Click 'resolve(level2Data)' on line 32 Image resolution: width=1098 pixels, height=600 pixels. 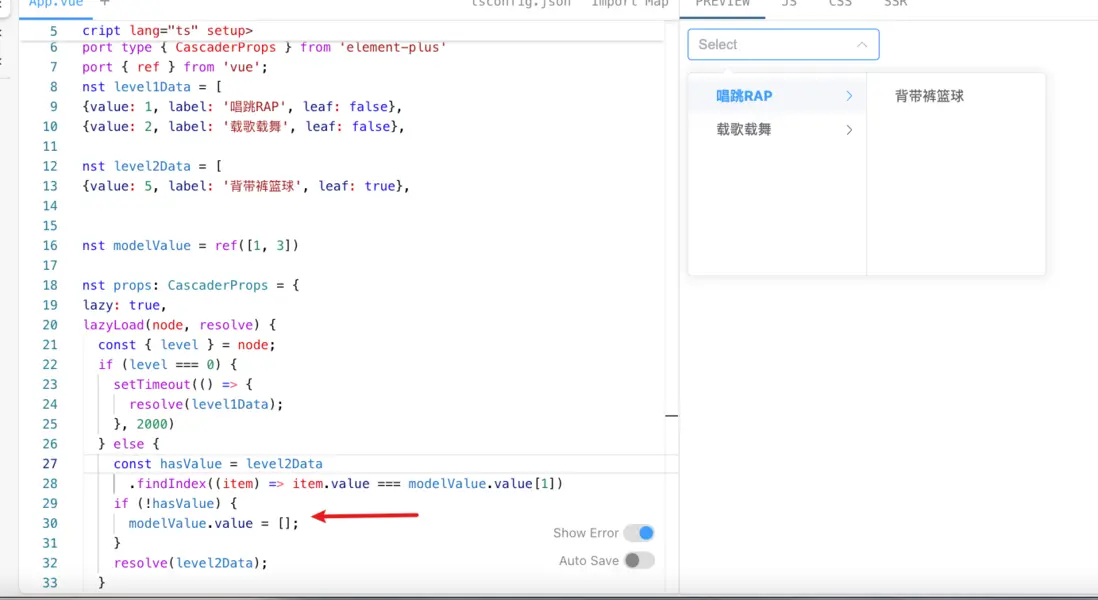tap(190, 563)
